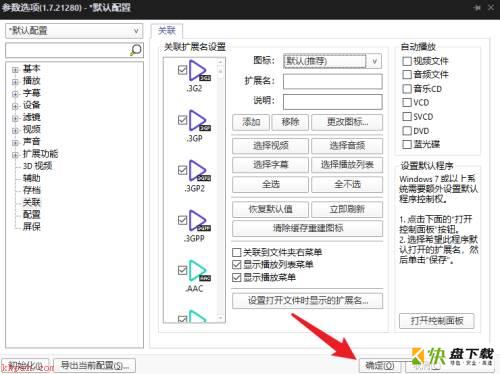Expand the 播放 tree node
This screenshot has height=374, width=500.
[15, 82]
